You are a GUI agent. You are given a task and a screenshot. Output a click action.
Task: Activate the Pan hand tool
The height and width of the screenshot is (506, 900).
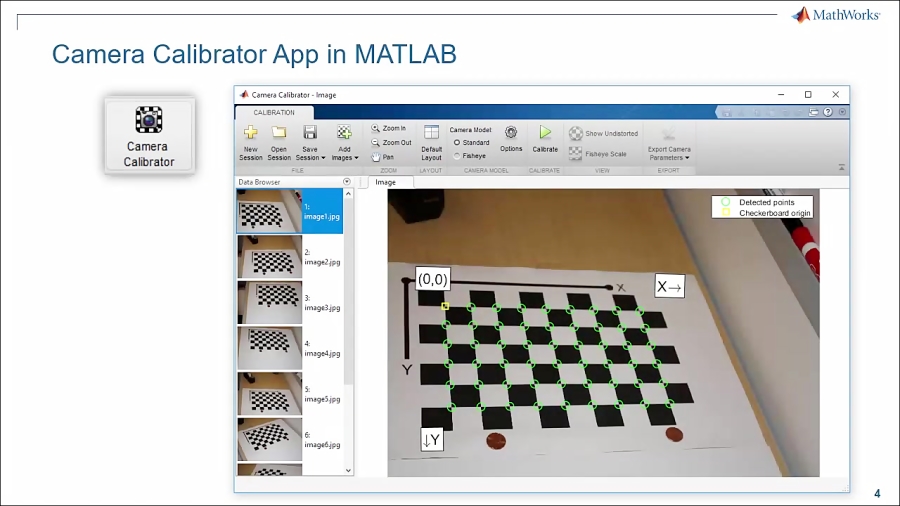382,157
